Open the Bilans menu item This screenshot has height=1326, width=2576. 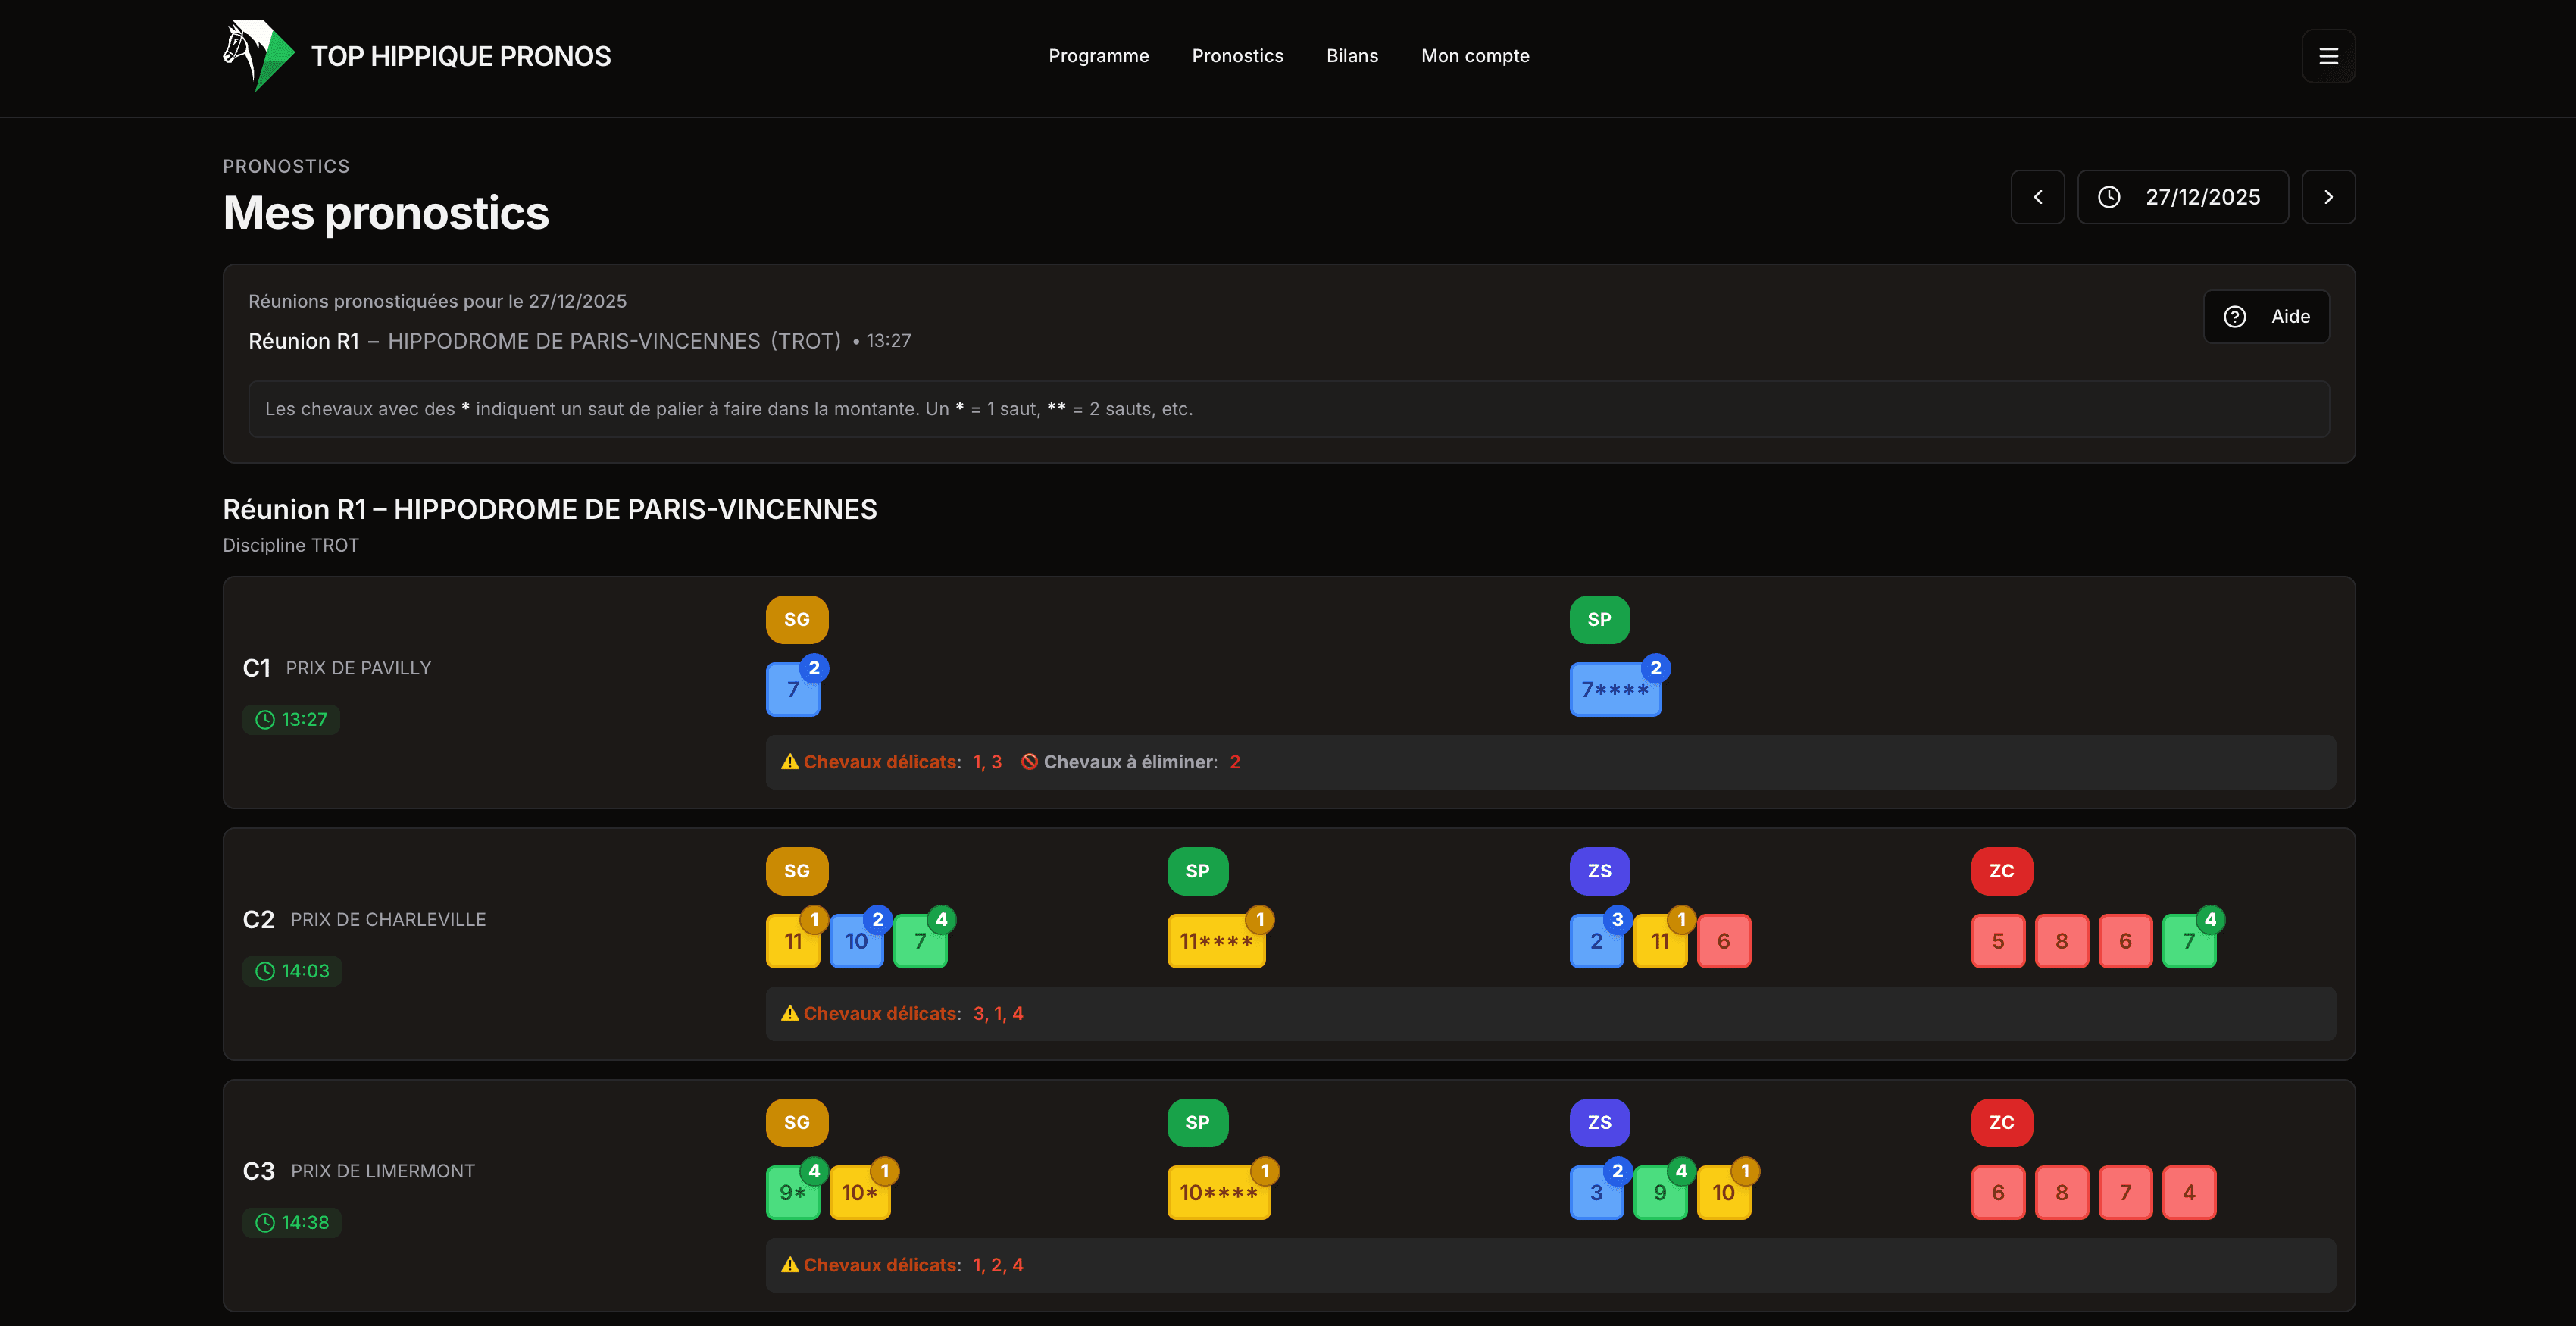click(1351, 56)
